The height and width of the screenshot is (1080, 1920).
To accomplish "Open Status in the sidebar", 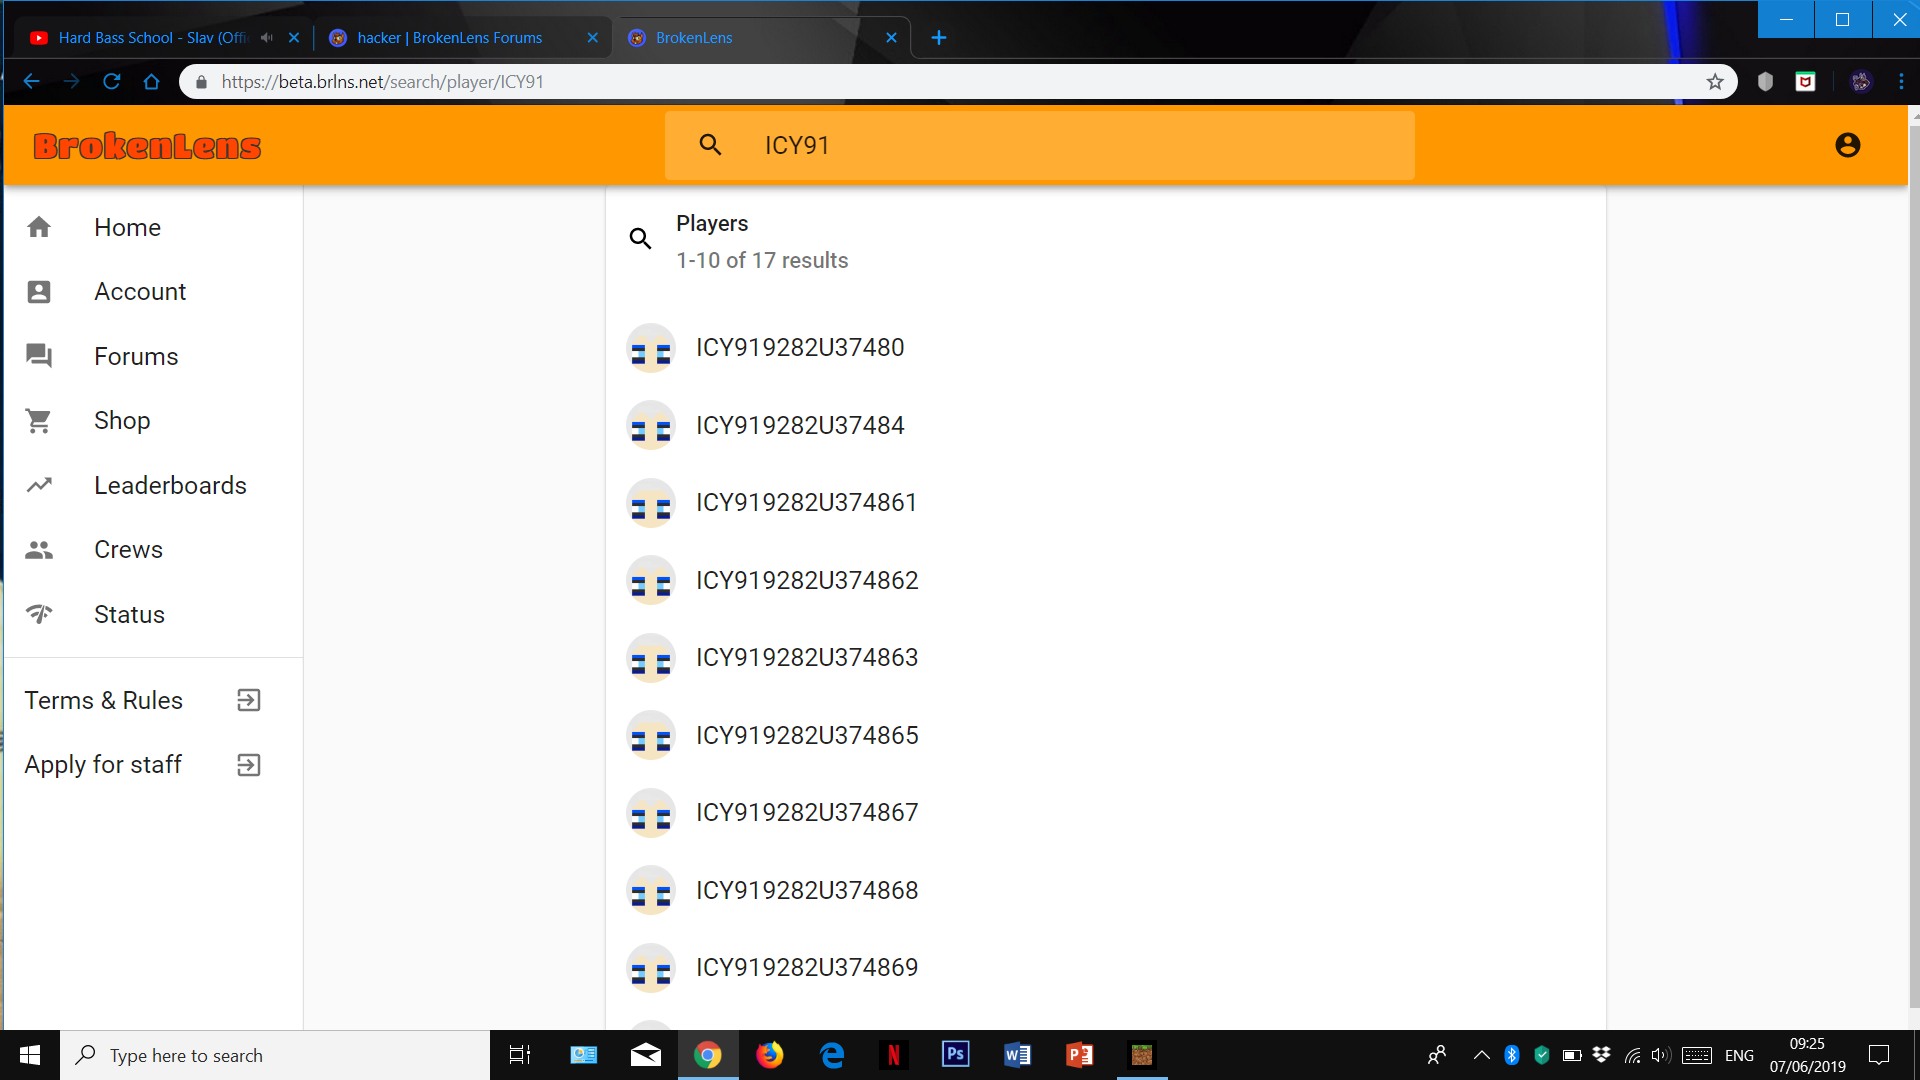I will [x=154, y=614].
